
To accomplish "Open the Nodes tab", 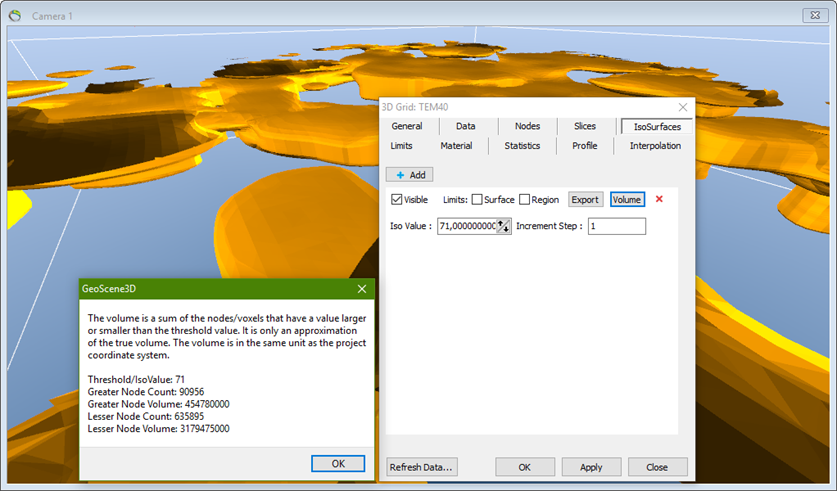I will coord(527,126).
